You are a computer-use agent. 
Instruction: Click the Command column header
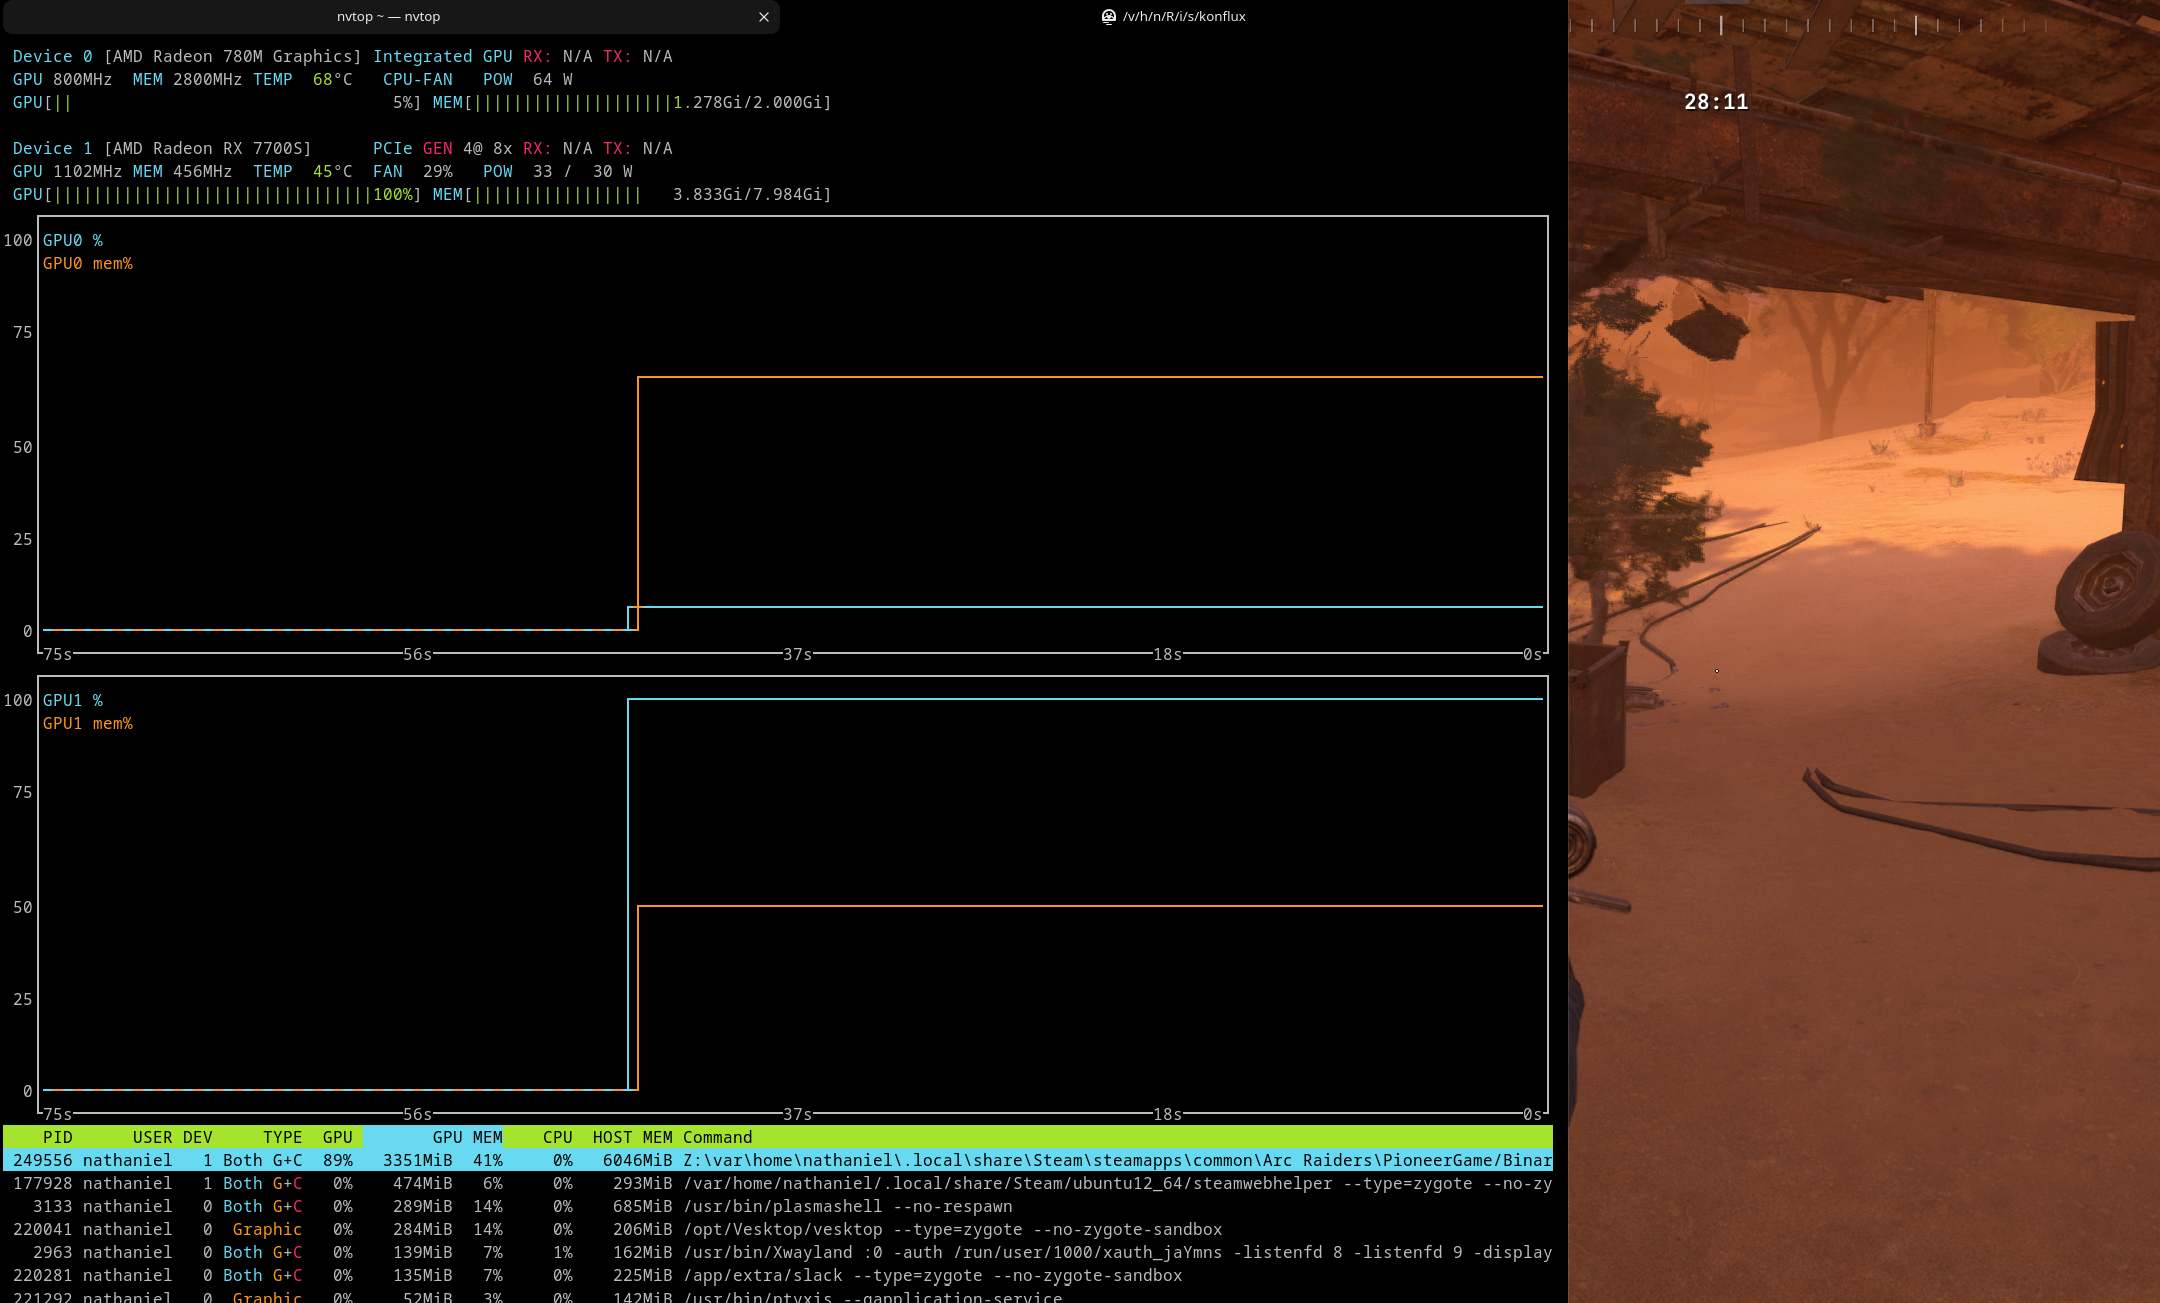(717, 1137)
